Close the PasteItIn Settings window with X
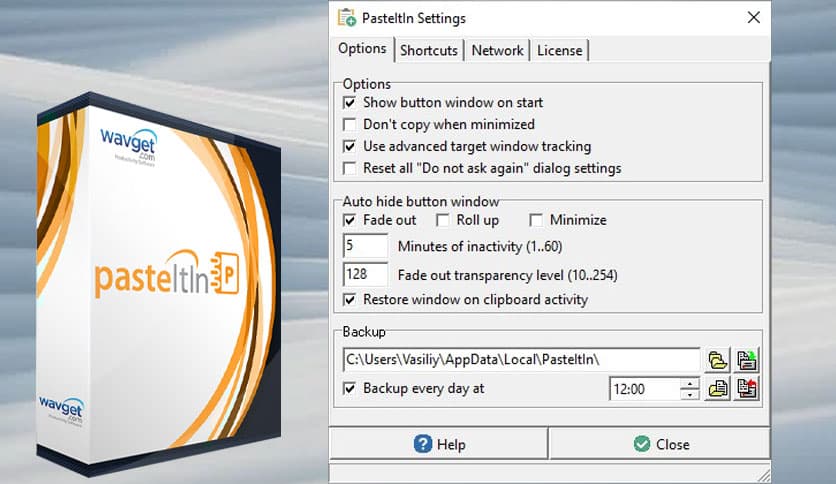The height and width of the screenshot is (484, 836). 753,18
